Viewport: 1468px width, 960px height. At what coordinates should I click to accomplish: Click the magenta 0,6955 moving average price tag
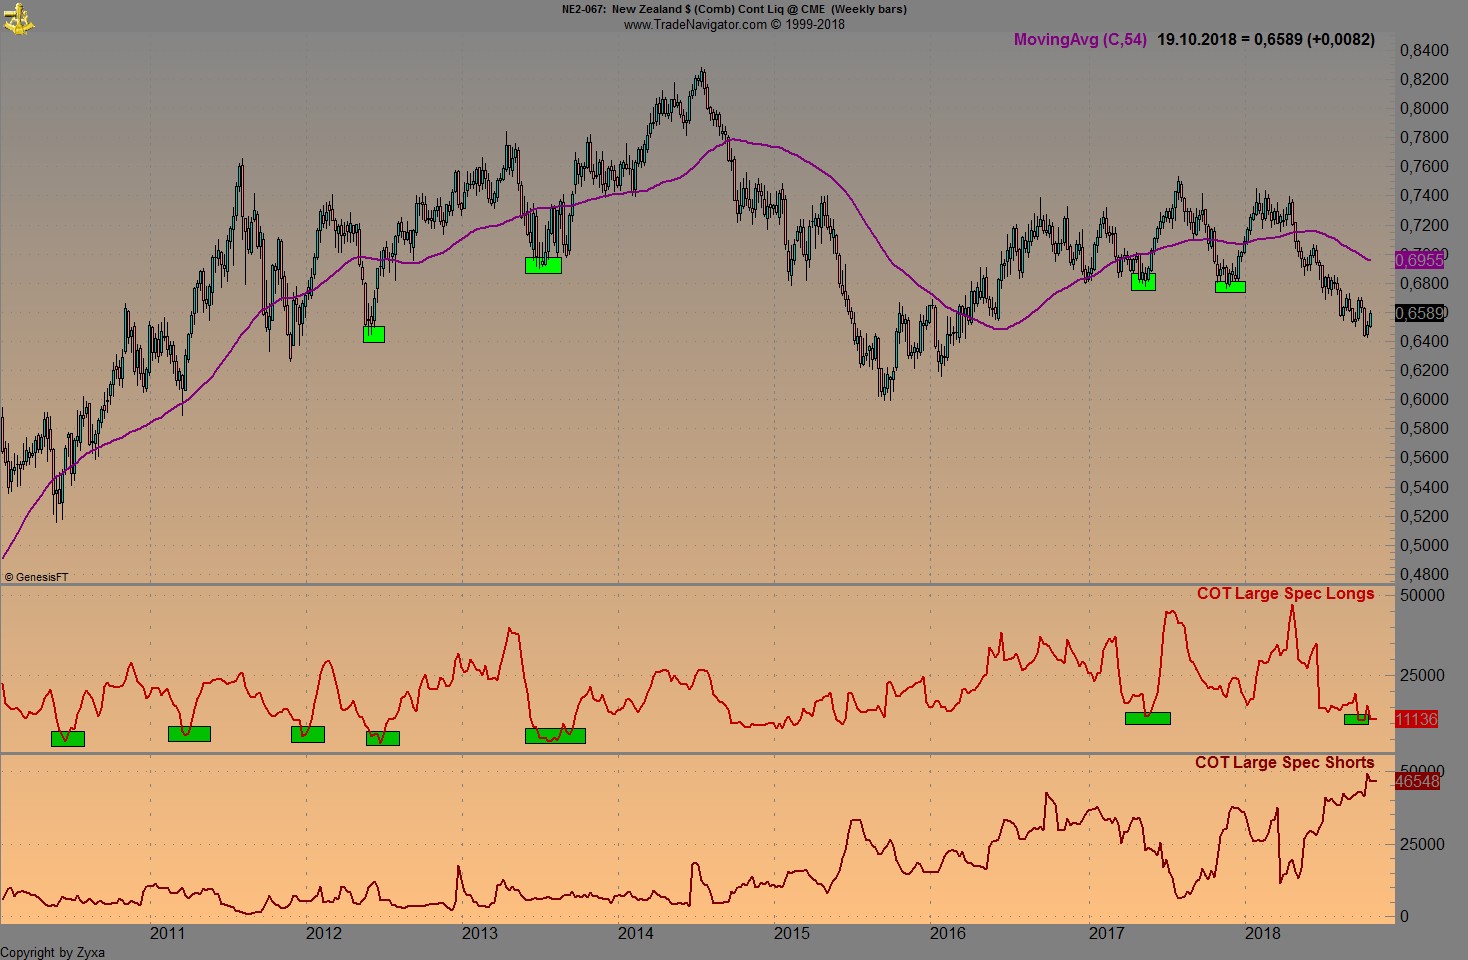(1421, 259)
